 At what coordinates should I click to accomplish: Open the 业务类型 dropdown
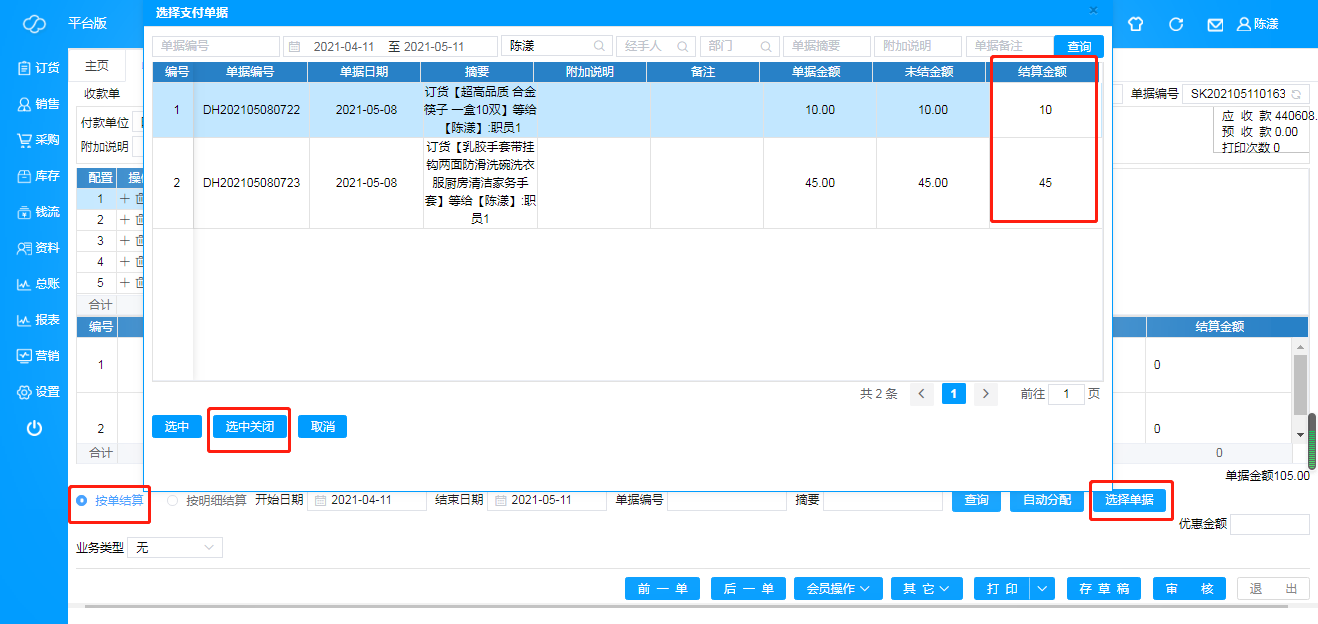tap(174, 548)
